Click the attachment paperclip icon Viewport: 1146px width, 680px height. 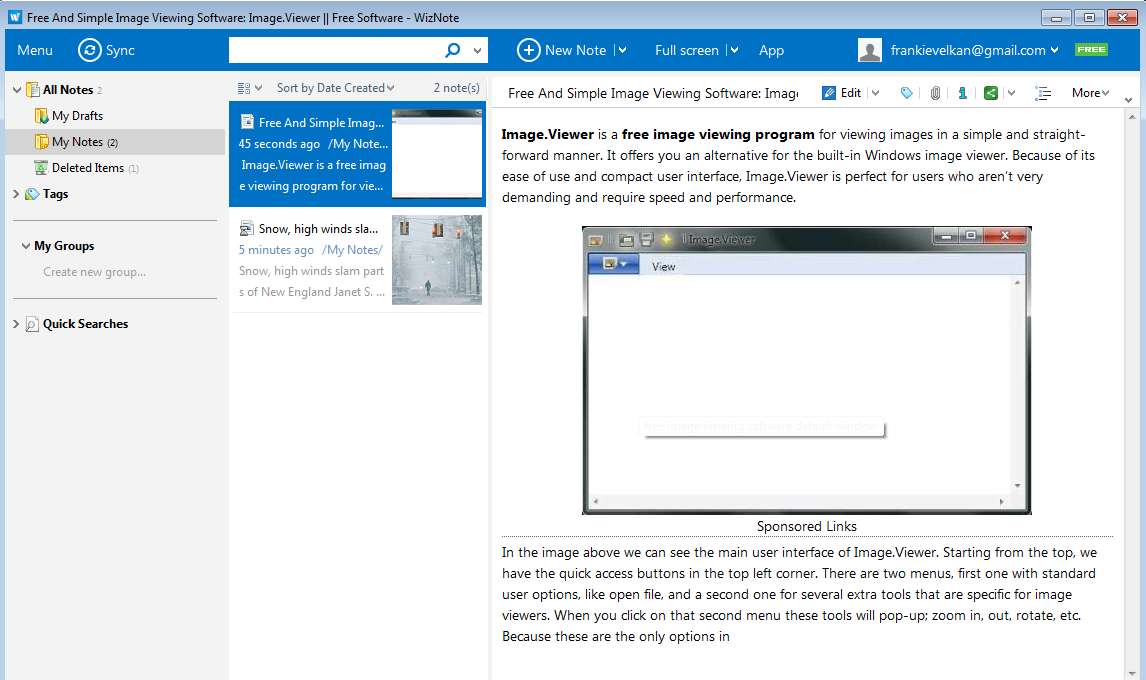click(x=935, y=93)
